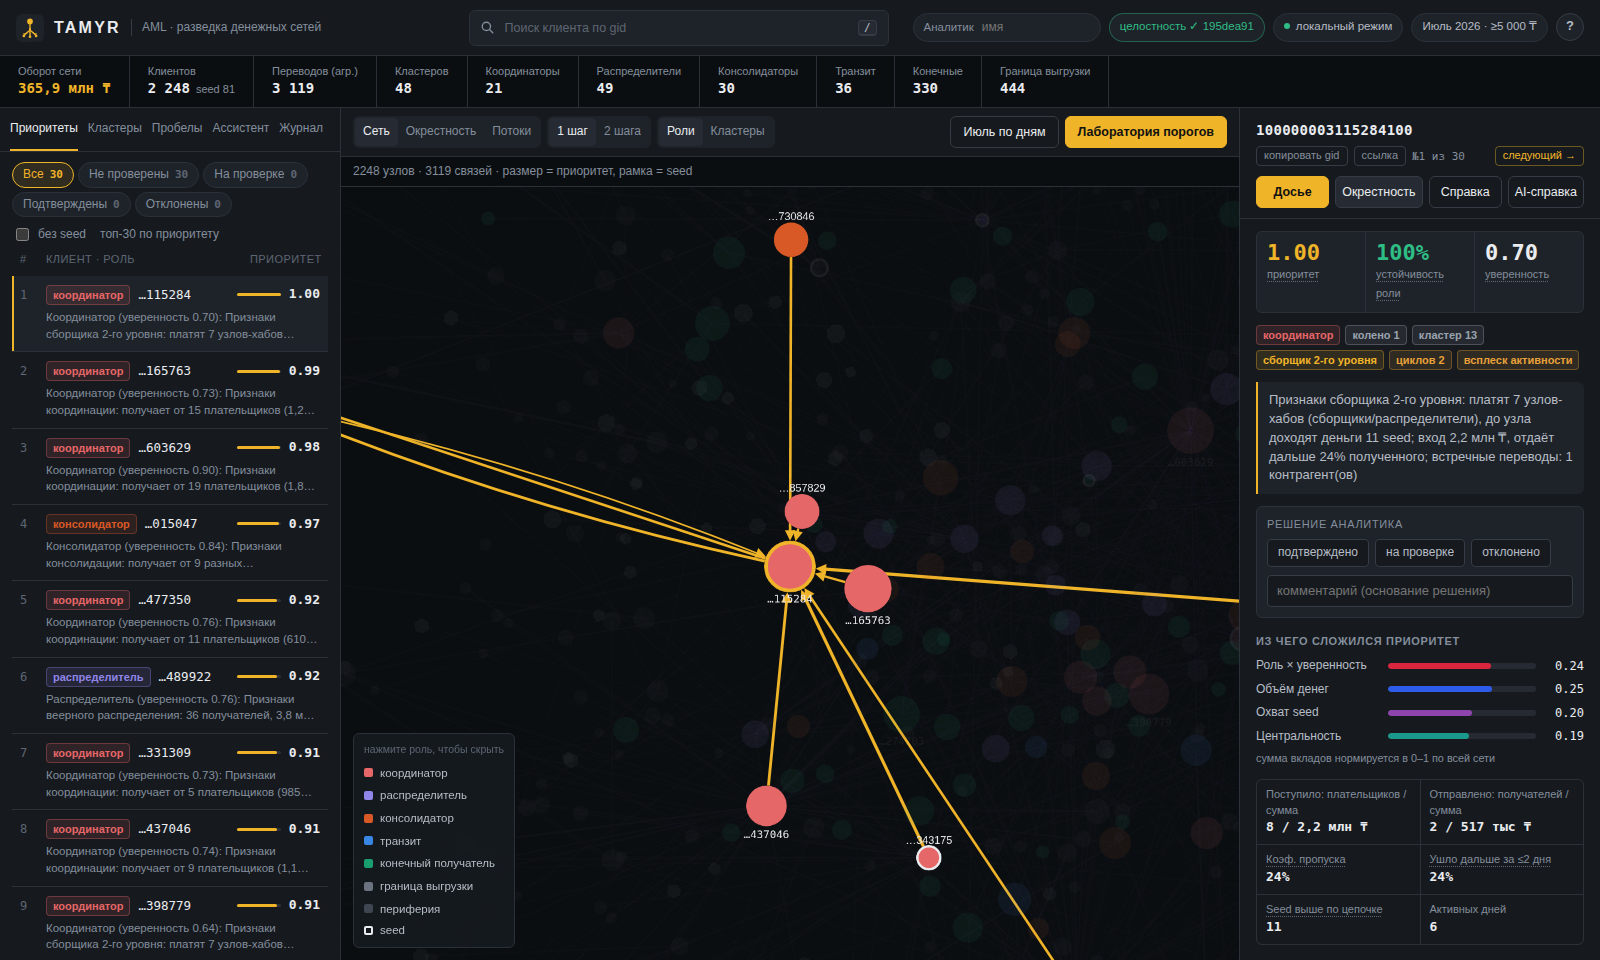Viewport: 1600px width, 960px height.
Task: Filter by Не проверены 30
Action: tap(138, 174)
